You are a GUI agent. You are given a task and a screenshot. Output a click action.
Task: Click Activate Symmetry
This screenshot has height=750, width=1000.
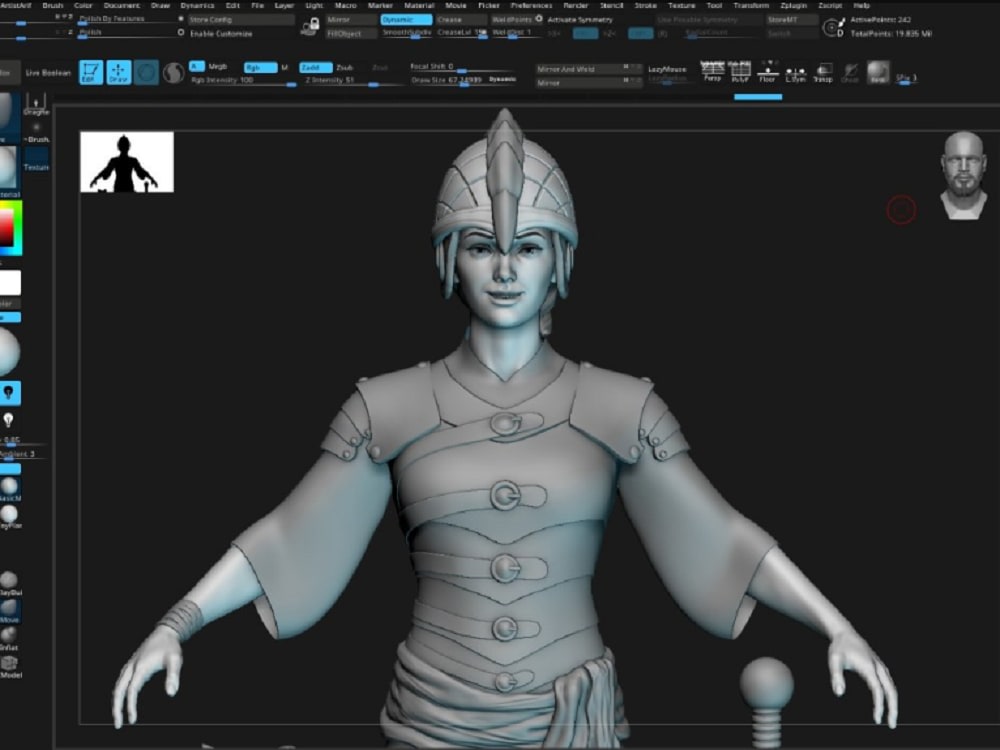[x=580, y=20]
